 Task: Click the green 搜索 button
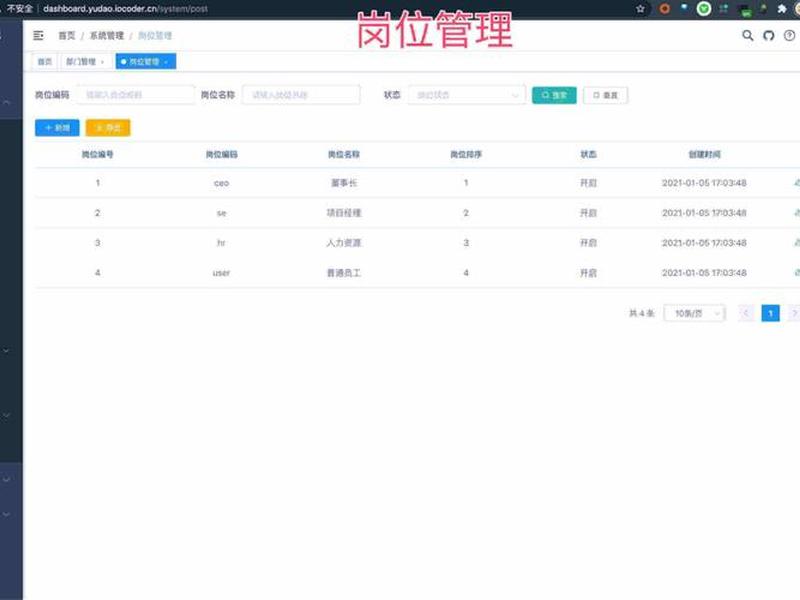tap(554, 95)
